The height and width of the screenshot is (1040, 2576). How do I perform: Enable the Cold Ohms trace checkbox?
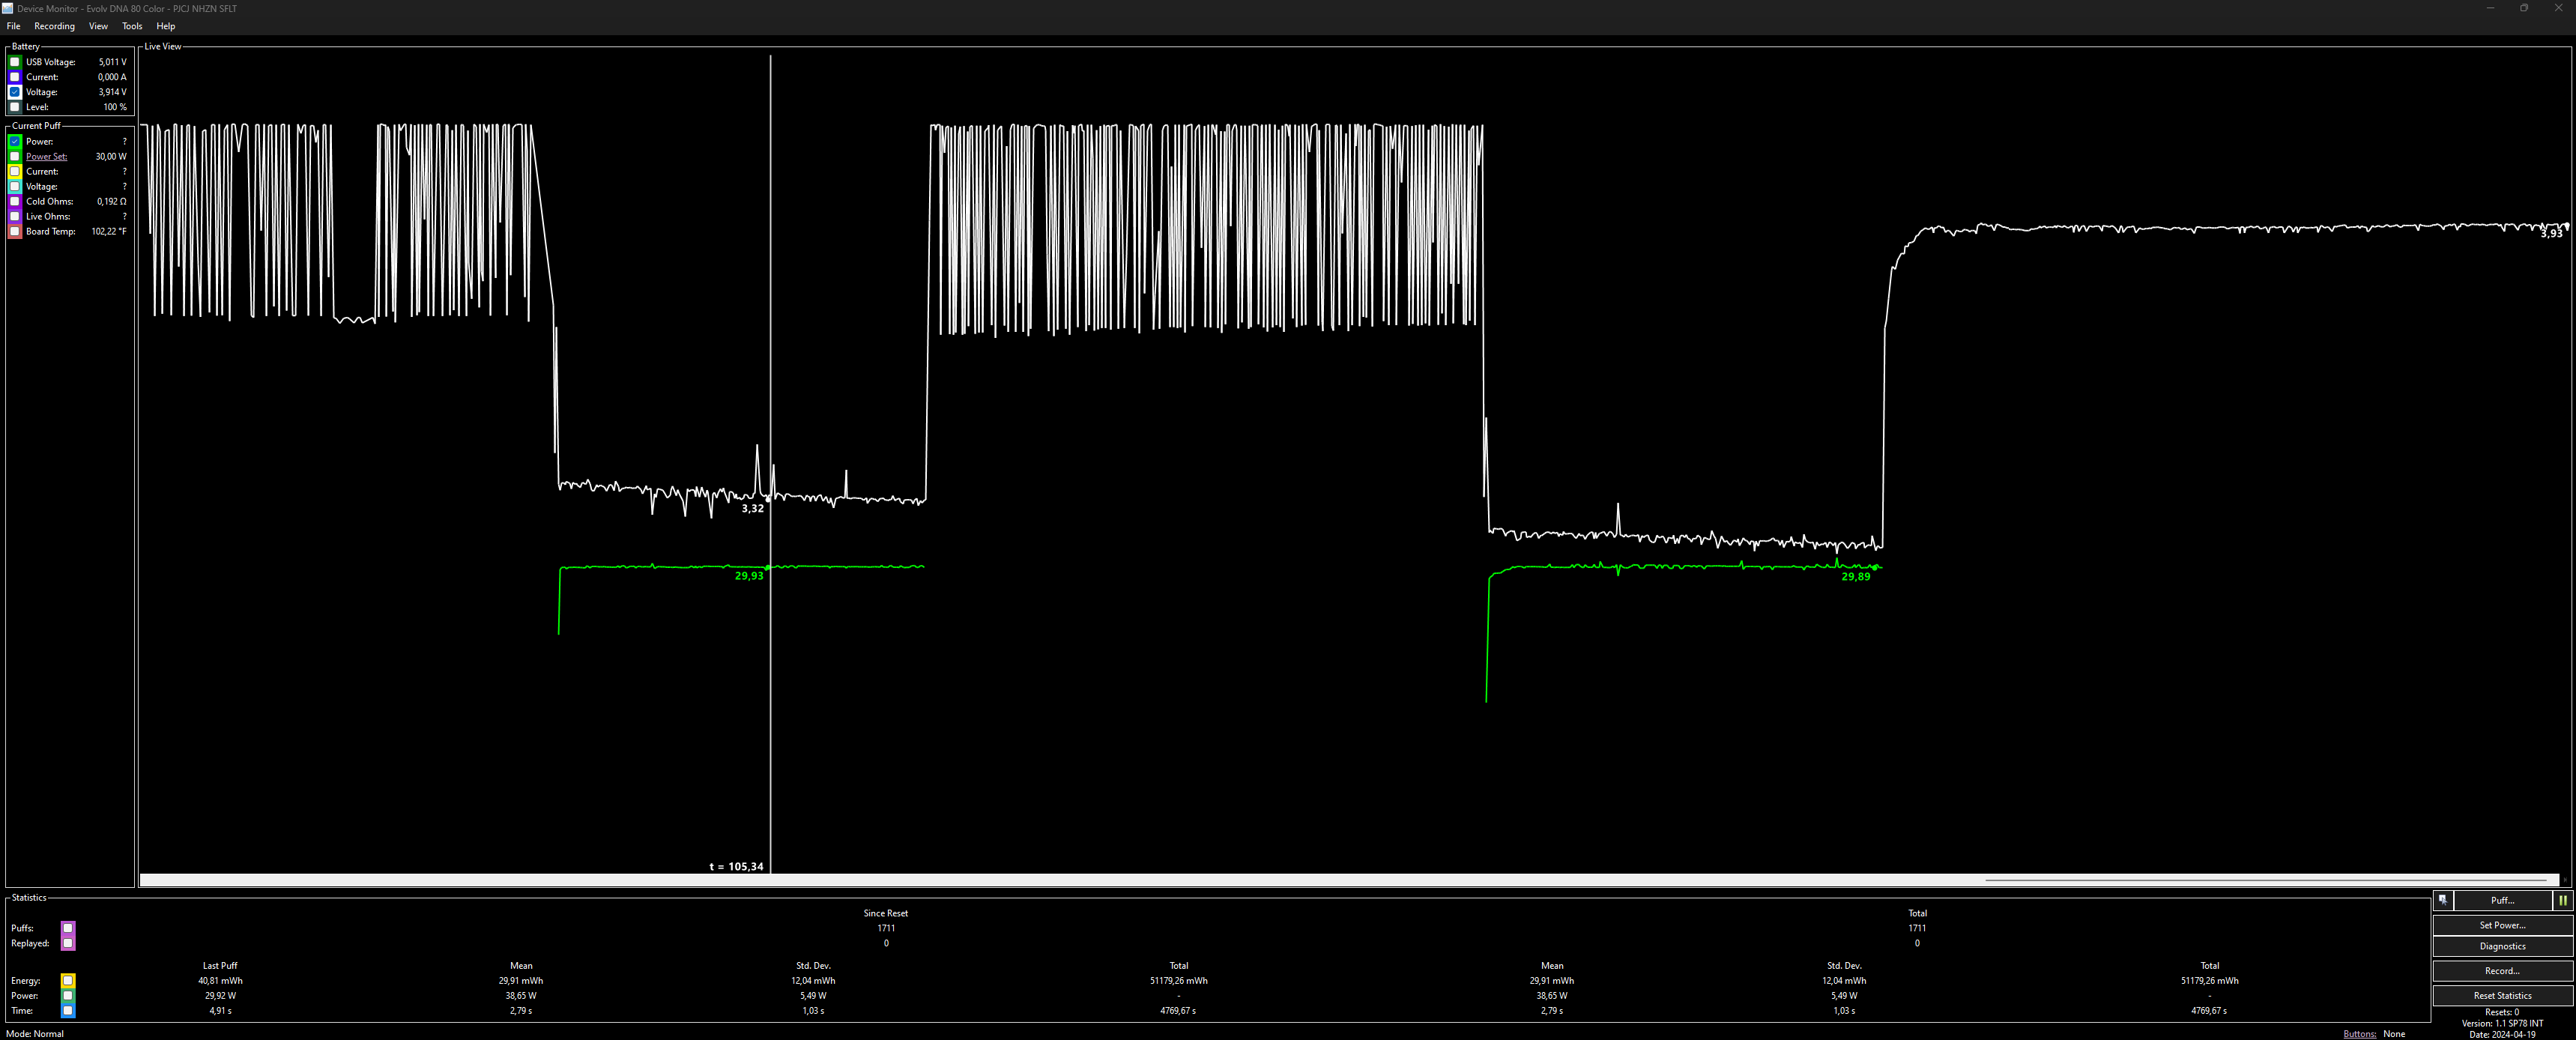point(15,202)
